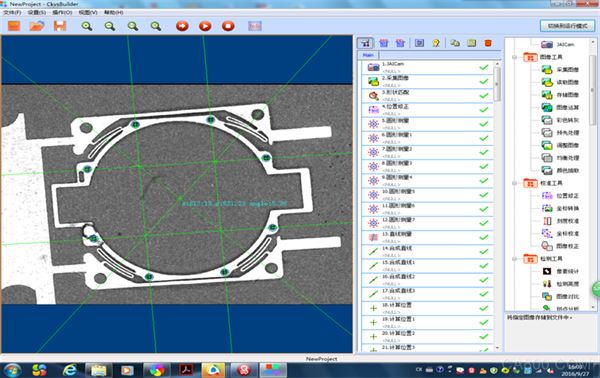Open the 文件(F) menu
Viewport: 600px width, 378px height.
pos(12,12)
